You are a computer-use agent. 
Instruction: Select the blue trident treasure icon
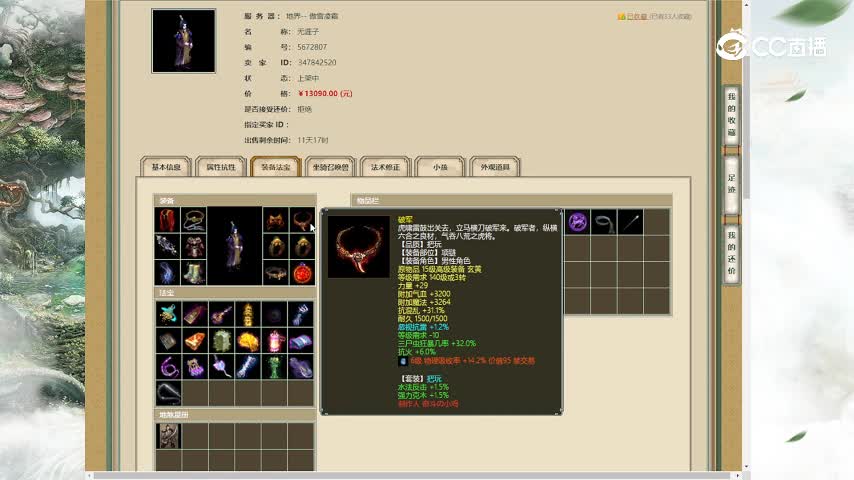[x=301, y=314]
